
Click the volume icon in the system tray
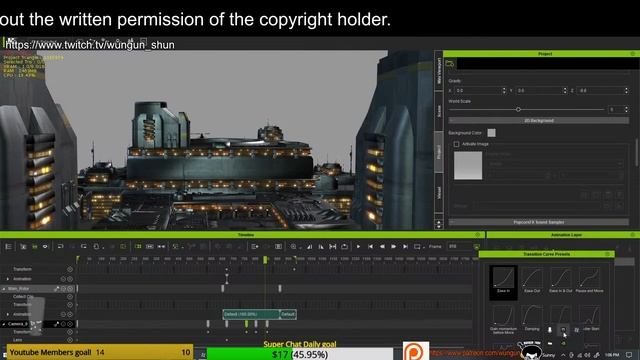pyautogui.click(x=588, y=355)
